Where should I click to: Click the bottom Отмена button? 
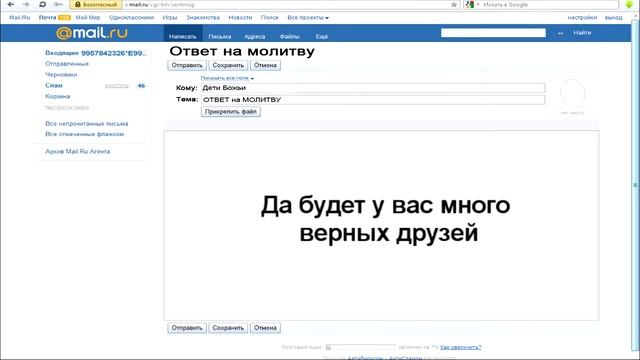tap(265, 328)
